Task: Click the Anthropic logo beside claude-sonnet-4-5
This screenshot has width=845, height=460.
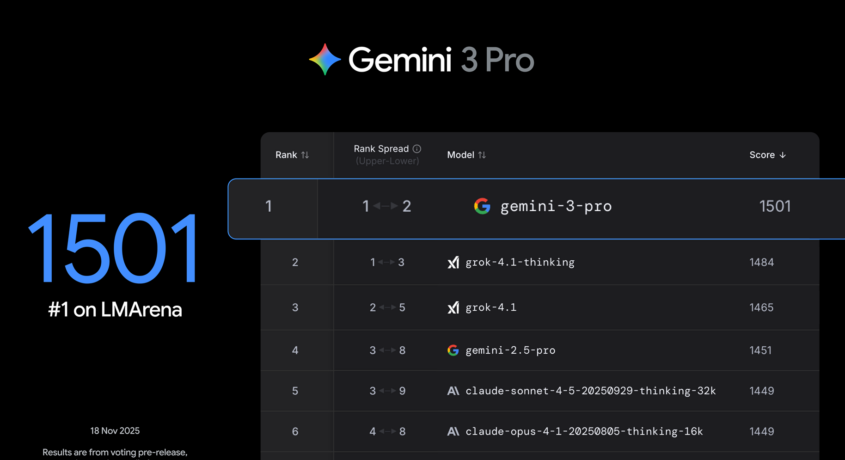Action: pyautogui.click(x=453, y=391)
